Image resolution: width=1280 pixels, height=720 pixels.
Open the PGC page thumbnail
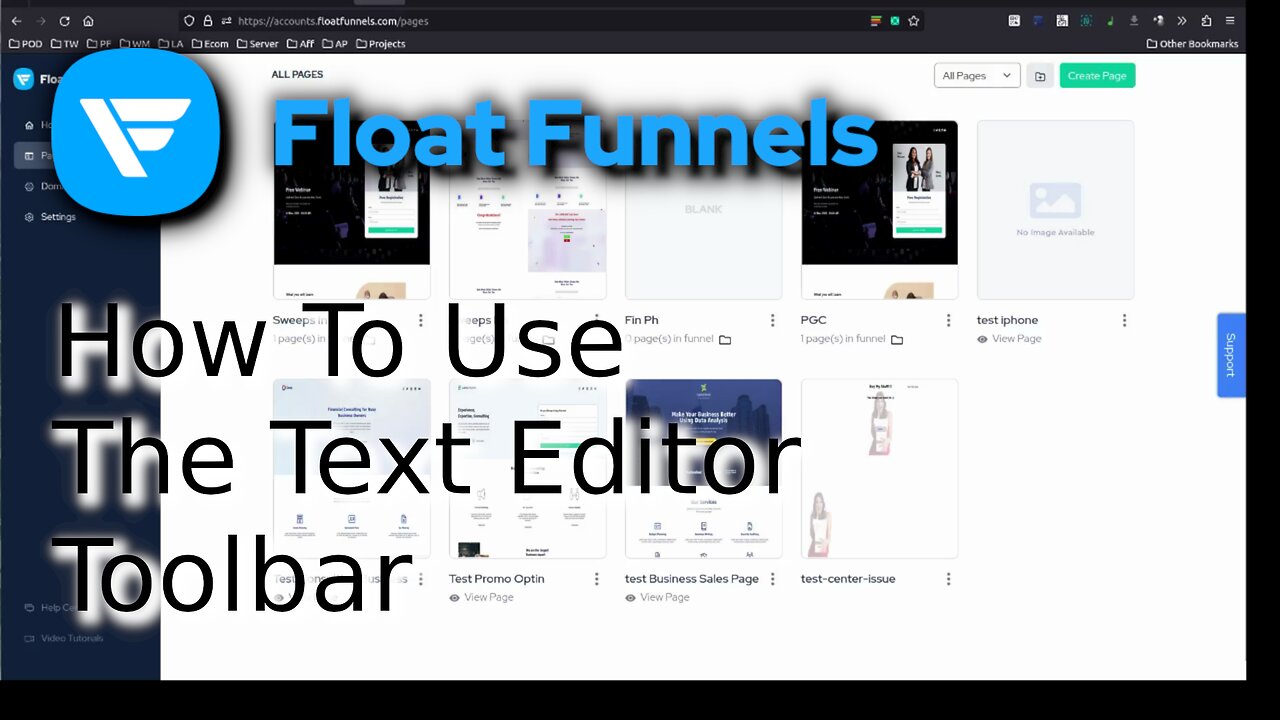pos(880,210)
